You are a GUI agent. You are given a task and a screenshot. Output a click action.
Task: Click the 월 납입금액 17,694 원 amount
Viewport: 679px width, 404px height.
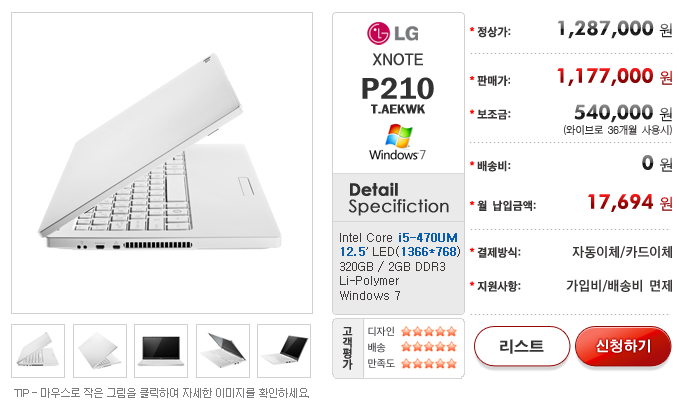pyautogui.click(x=630, y=202)
